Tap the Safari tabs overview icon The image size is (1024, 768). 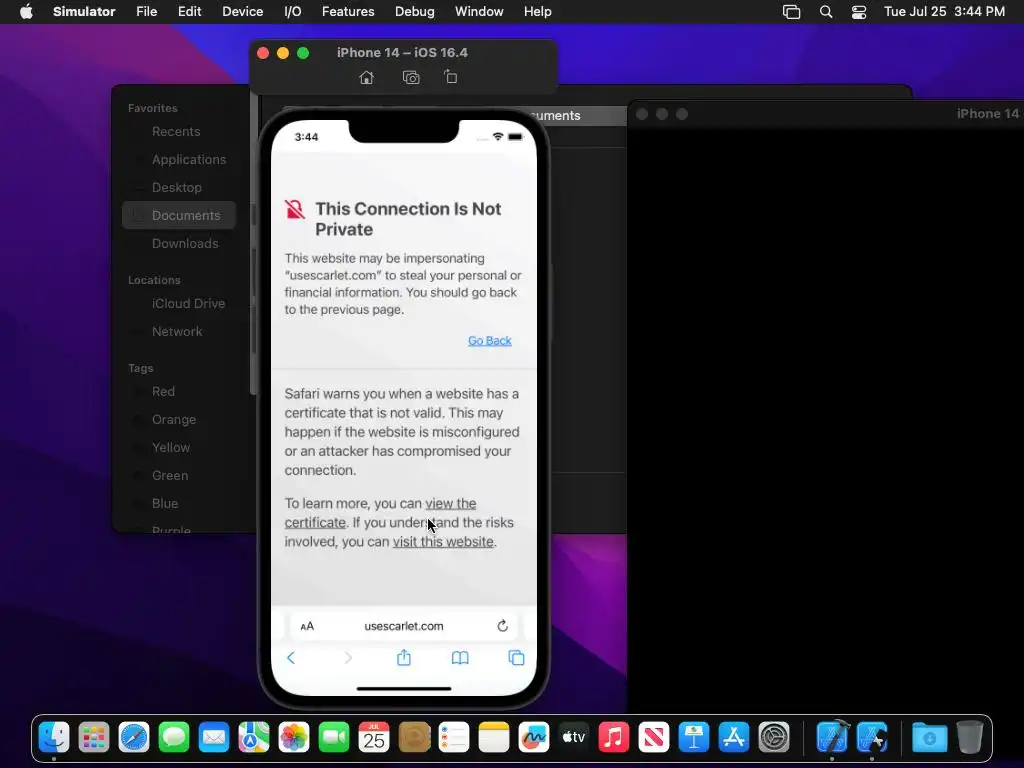point(517,658)
